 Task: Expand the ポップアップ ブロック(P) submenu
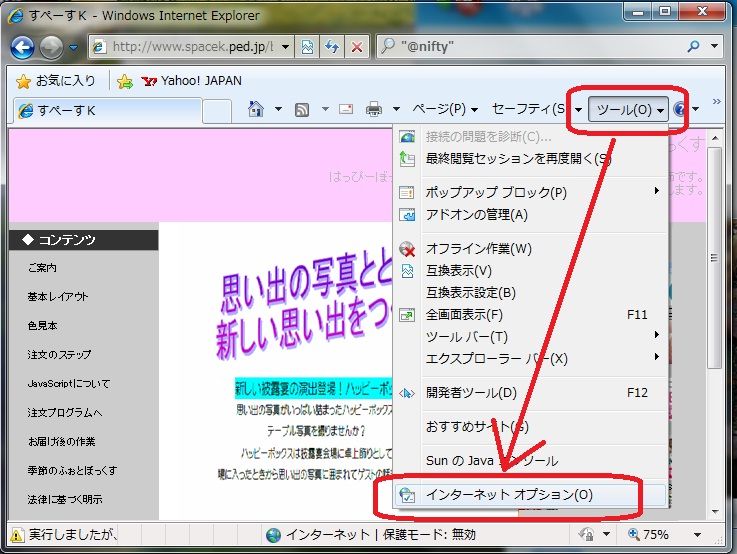tap(496, 192)
